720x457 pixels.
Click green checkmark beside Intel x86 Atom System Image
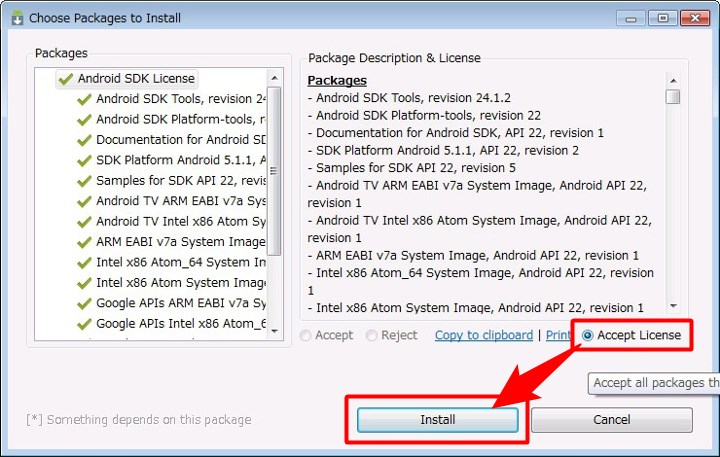(x=84, y=283)
